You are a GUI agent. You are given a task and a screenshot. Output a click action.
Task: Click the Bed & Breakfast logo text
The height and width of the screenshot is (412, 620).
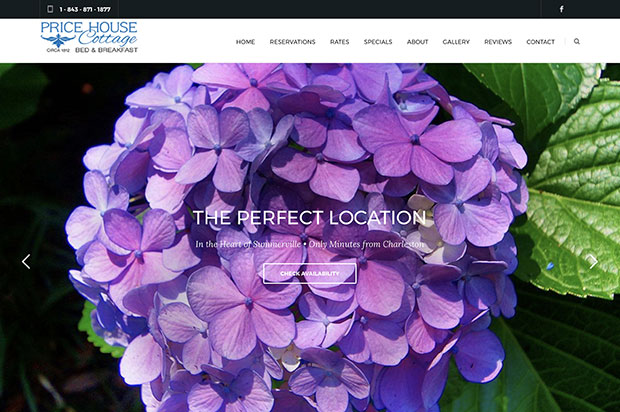(x=106, y=50)
